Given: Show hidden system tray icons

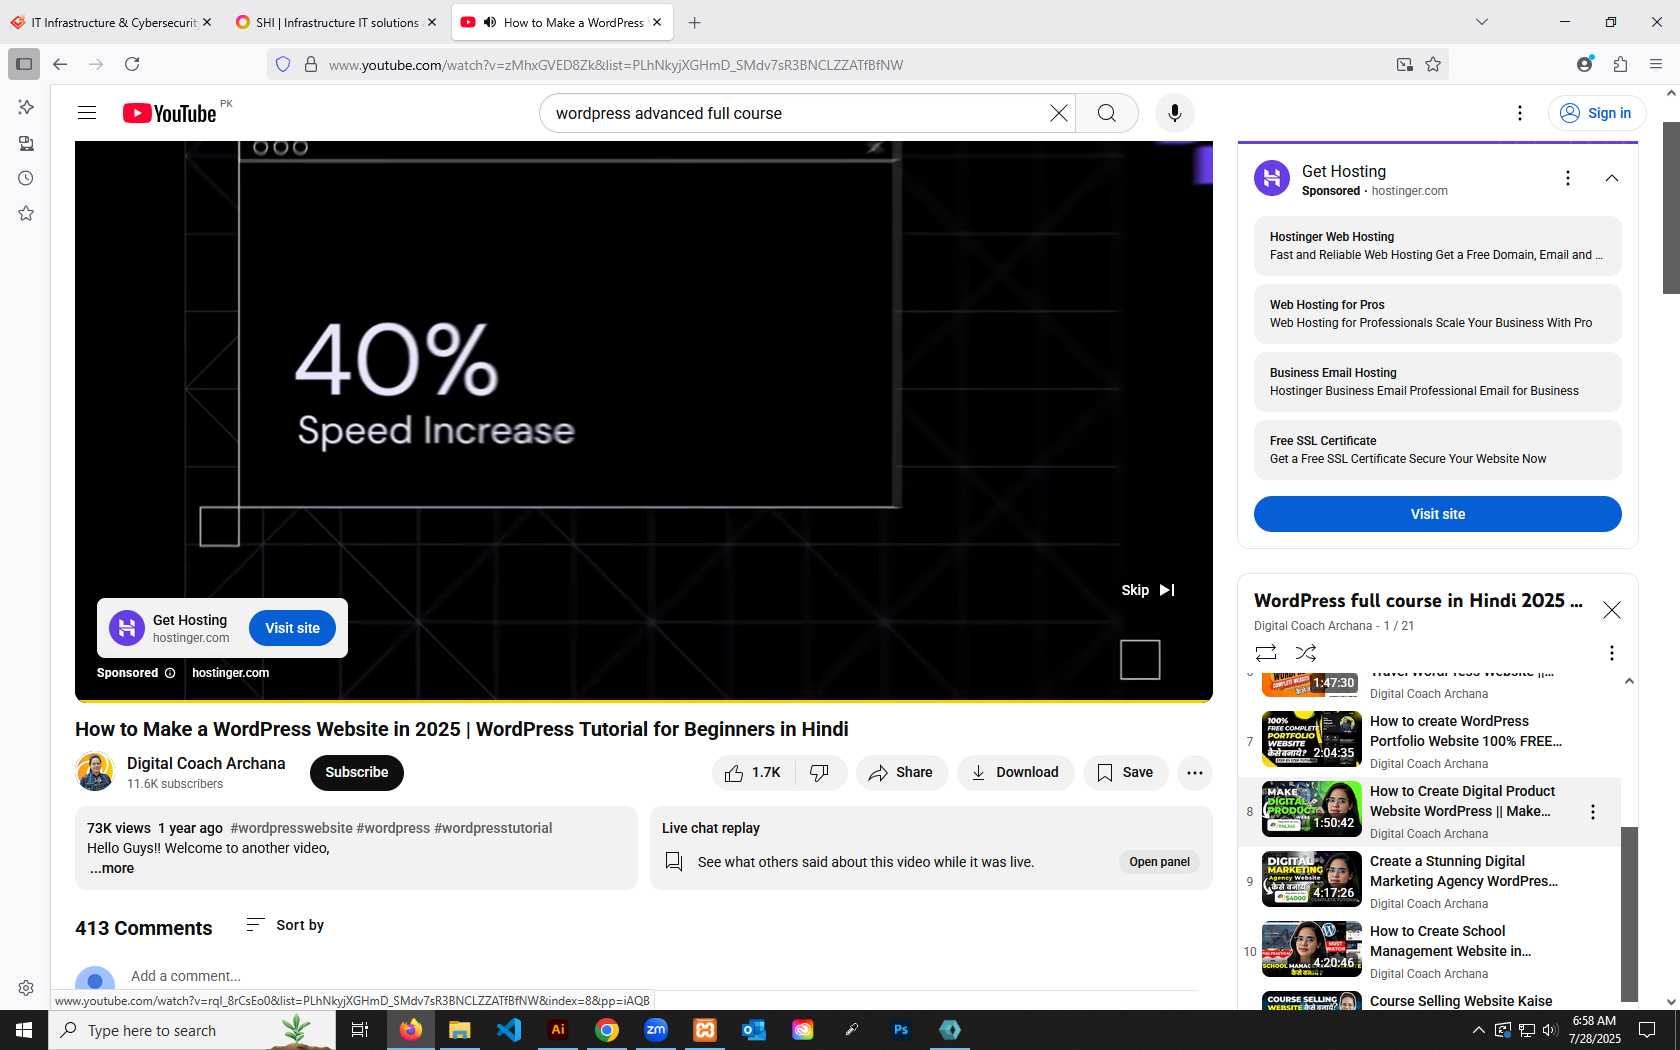Looking at the screenshot, I should [x=1478, y=1030].
